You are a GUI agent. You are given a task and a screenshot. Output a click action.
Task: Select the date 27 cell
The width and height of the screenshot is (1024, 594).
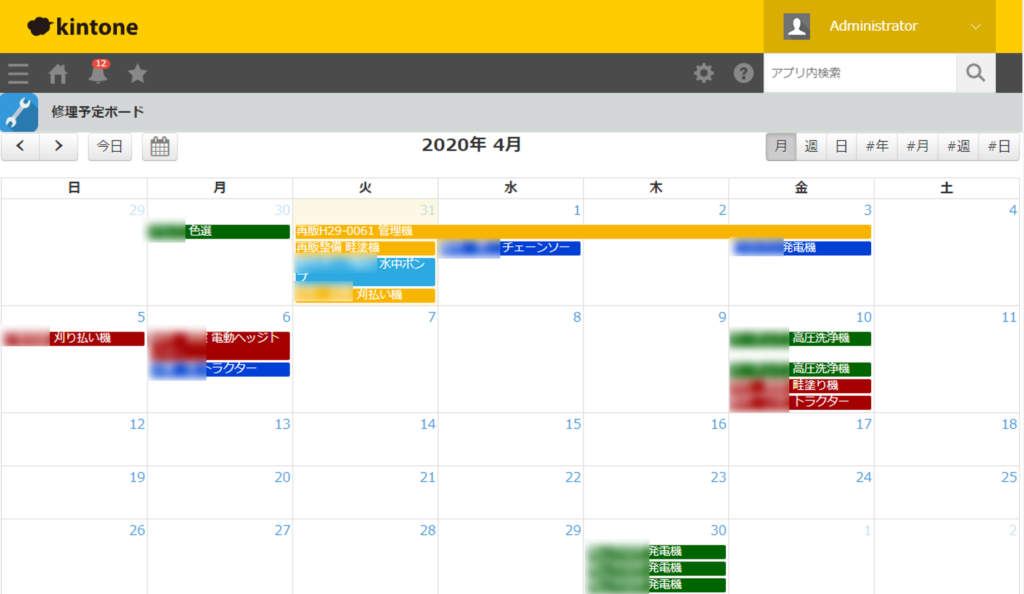coord(219,556)
